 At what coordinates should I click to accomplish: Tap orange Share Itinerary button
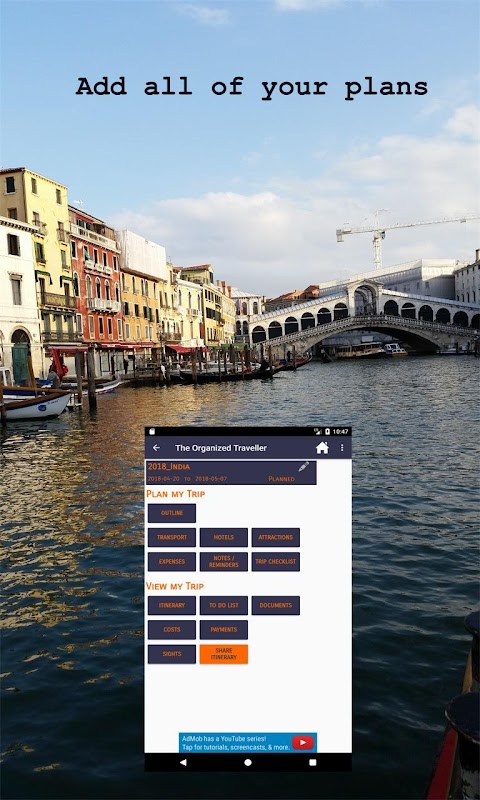click(223, 654)
